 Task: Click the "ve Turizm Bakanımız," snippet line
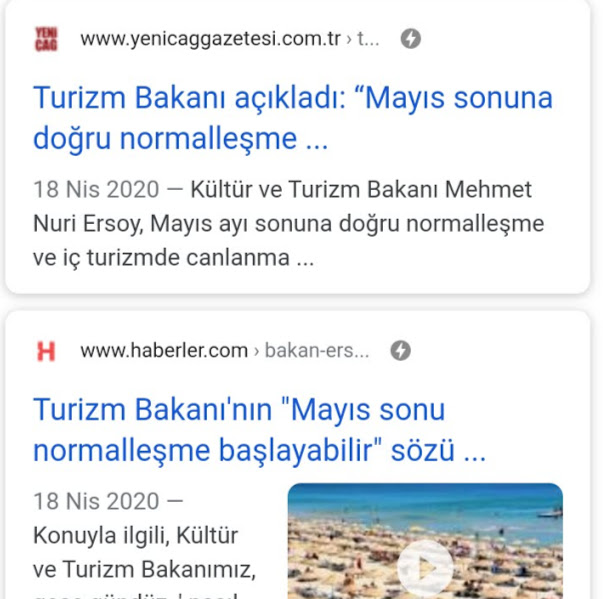click(x=145, y=569)
